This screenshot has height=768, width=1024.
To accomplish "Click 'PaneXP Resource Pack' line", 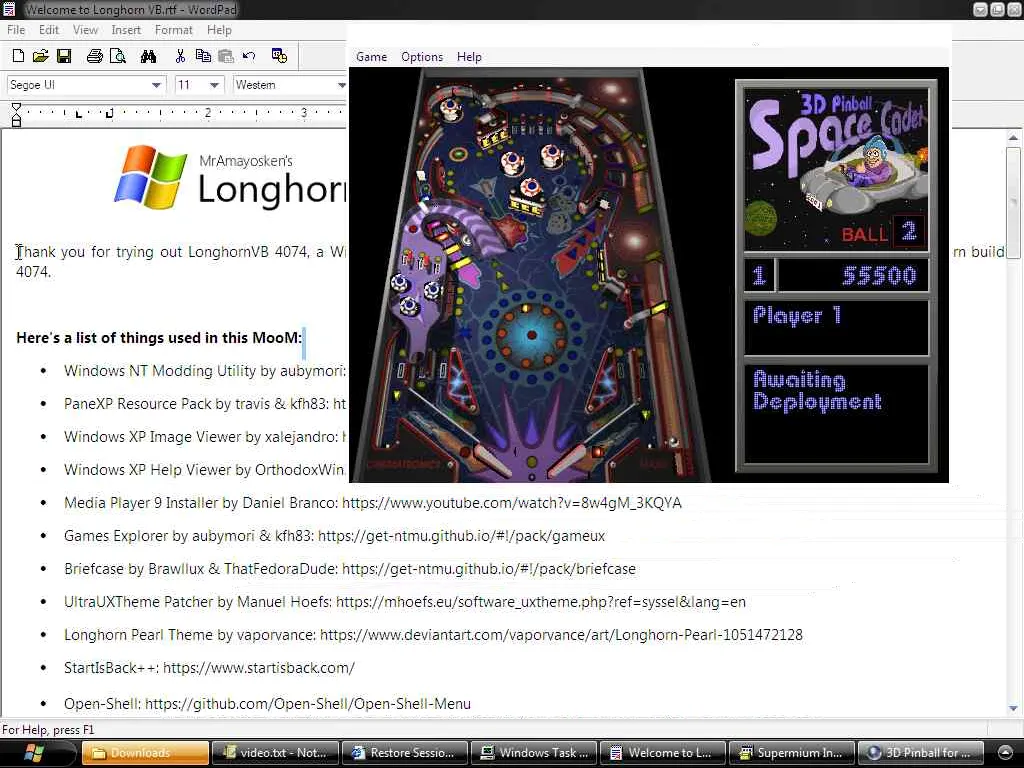I will click(x=204, y=404).
